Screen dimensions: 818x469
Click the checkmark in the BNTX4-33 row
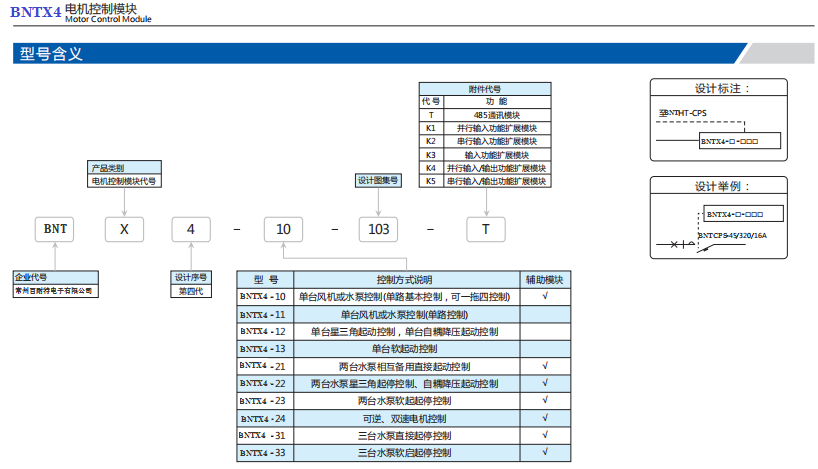pyautogui.click(x=545, y=452)
